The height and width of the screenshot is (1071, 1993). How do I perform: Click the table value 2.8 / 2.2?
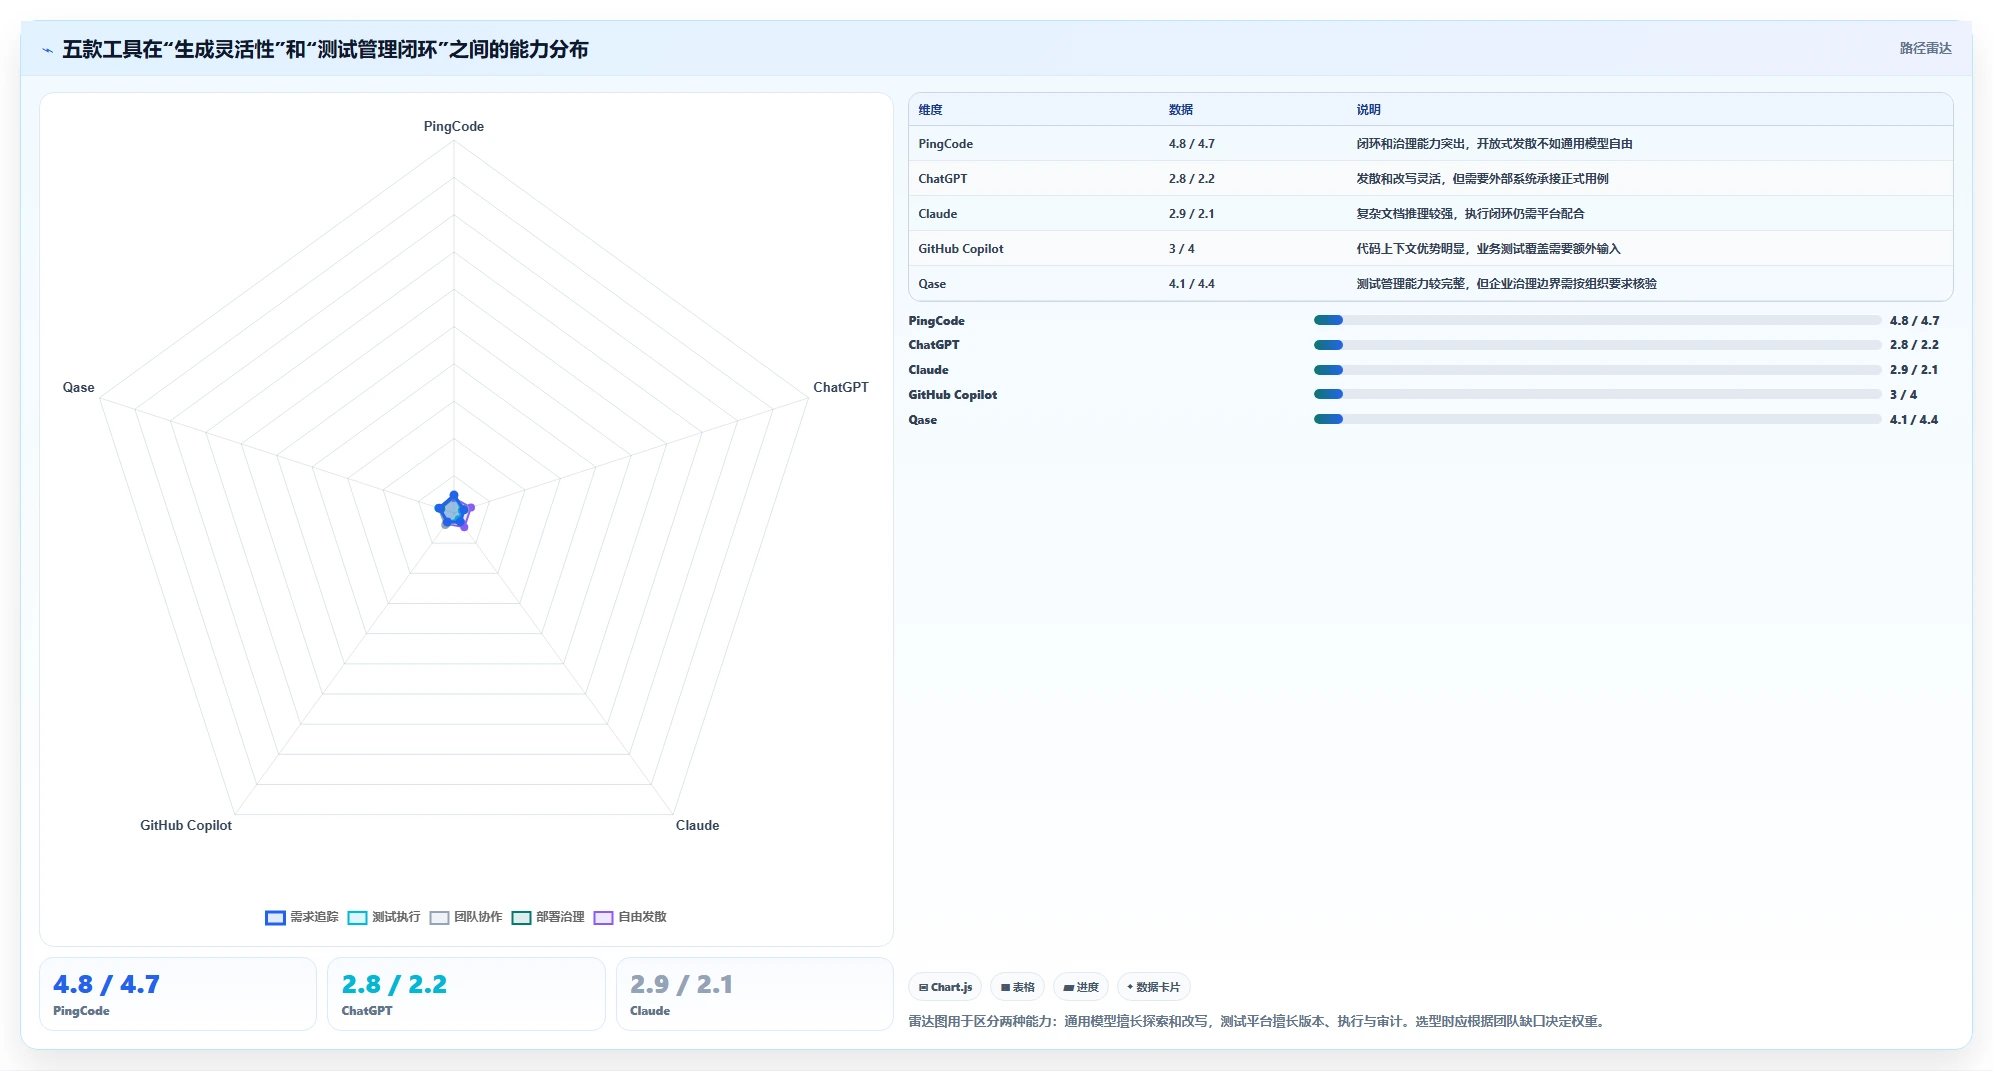point(1192,179)
